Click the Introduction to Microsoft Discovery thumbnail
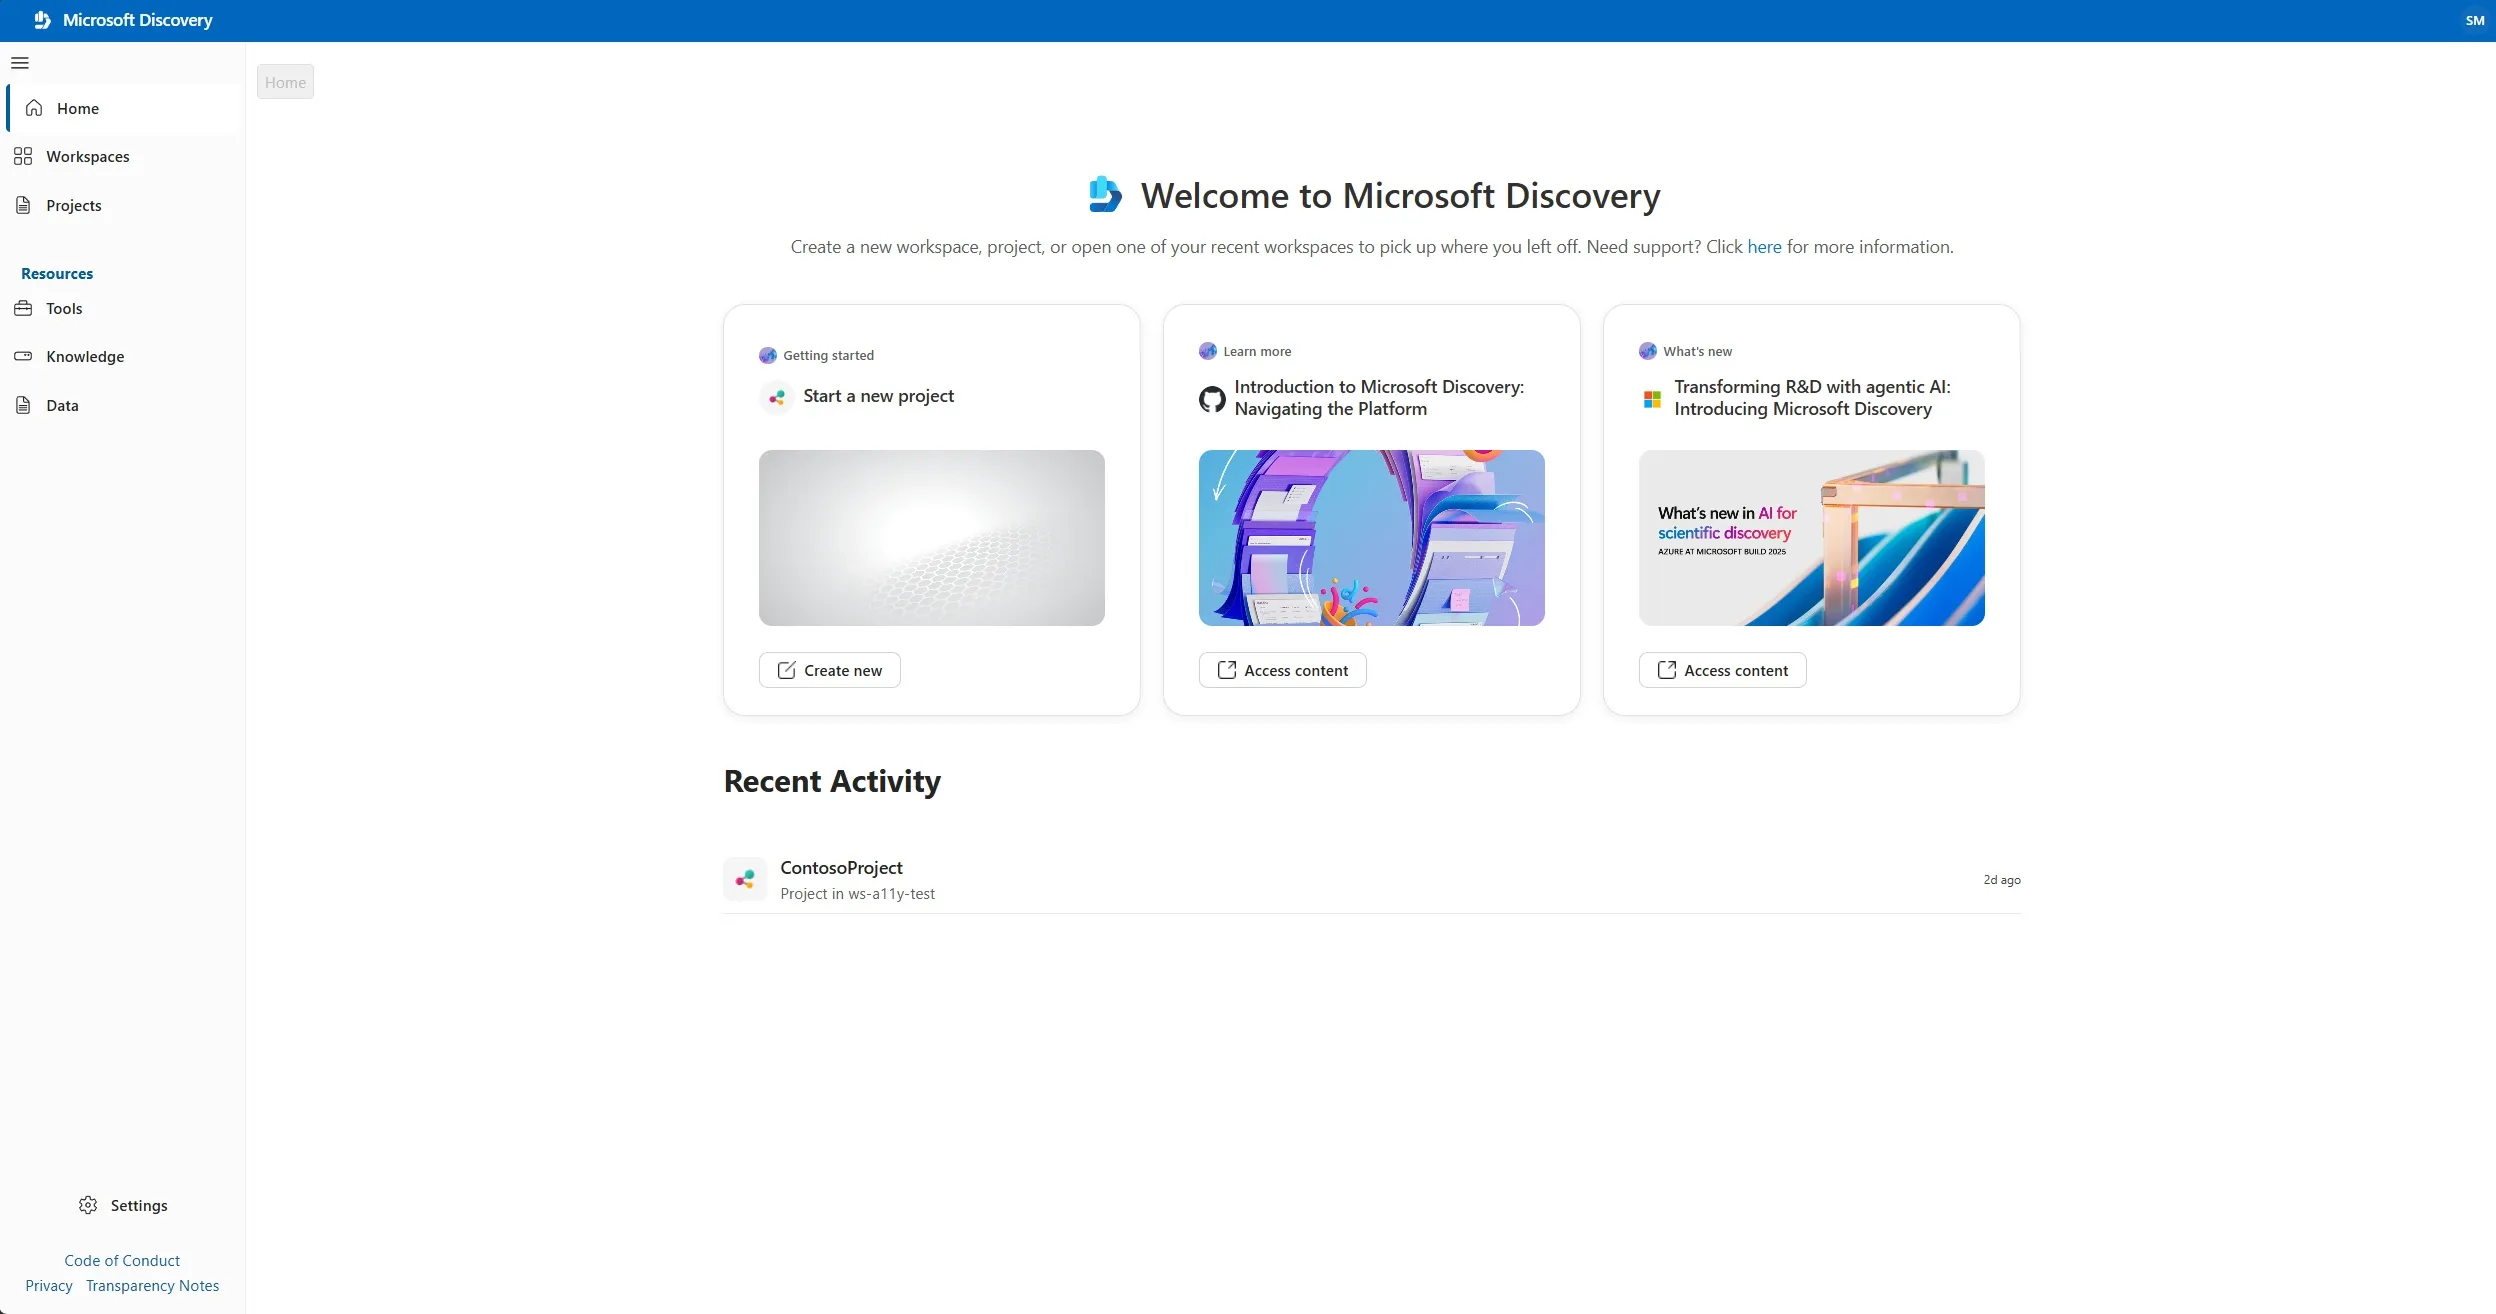 click(x=1372, y=538)
